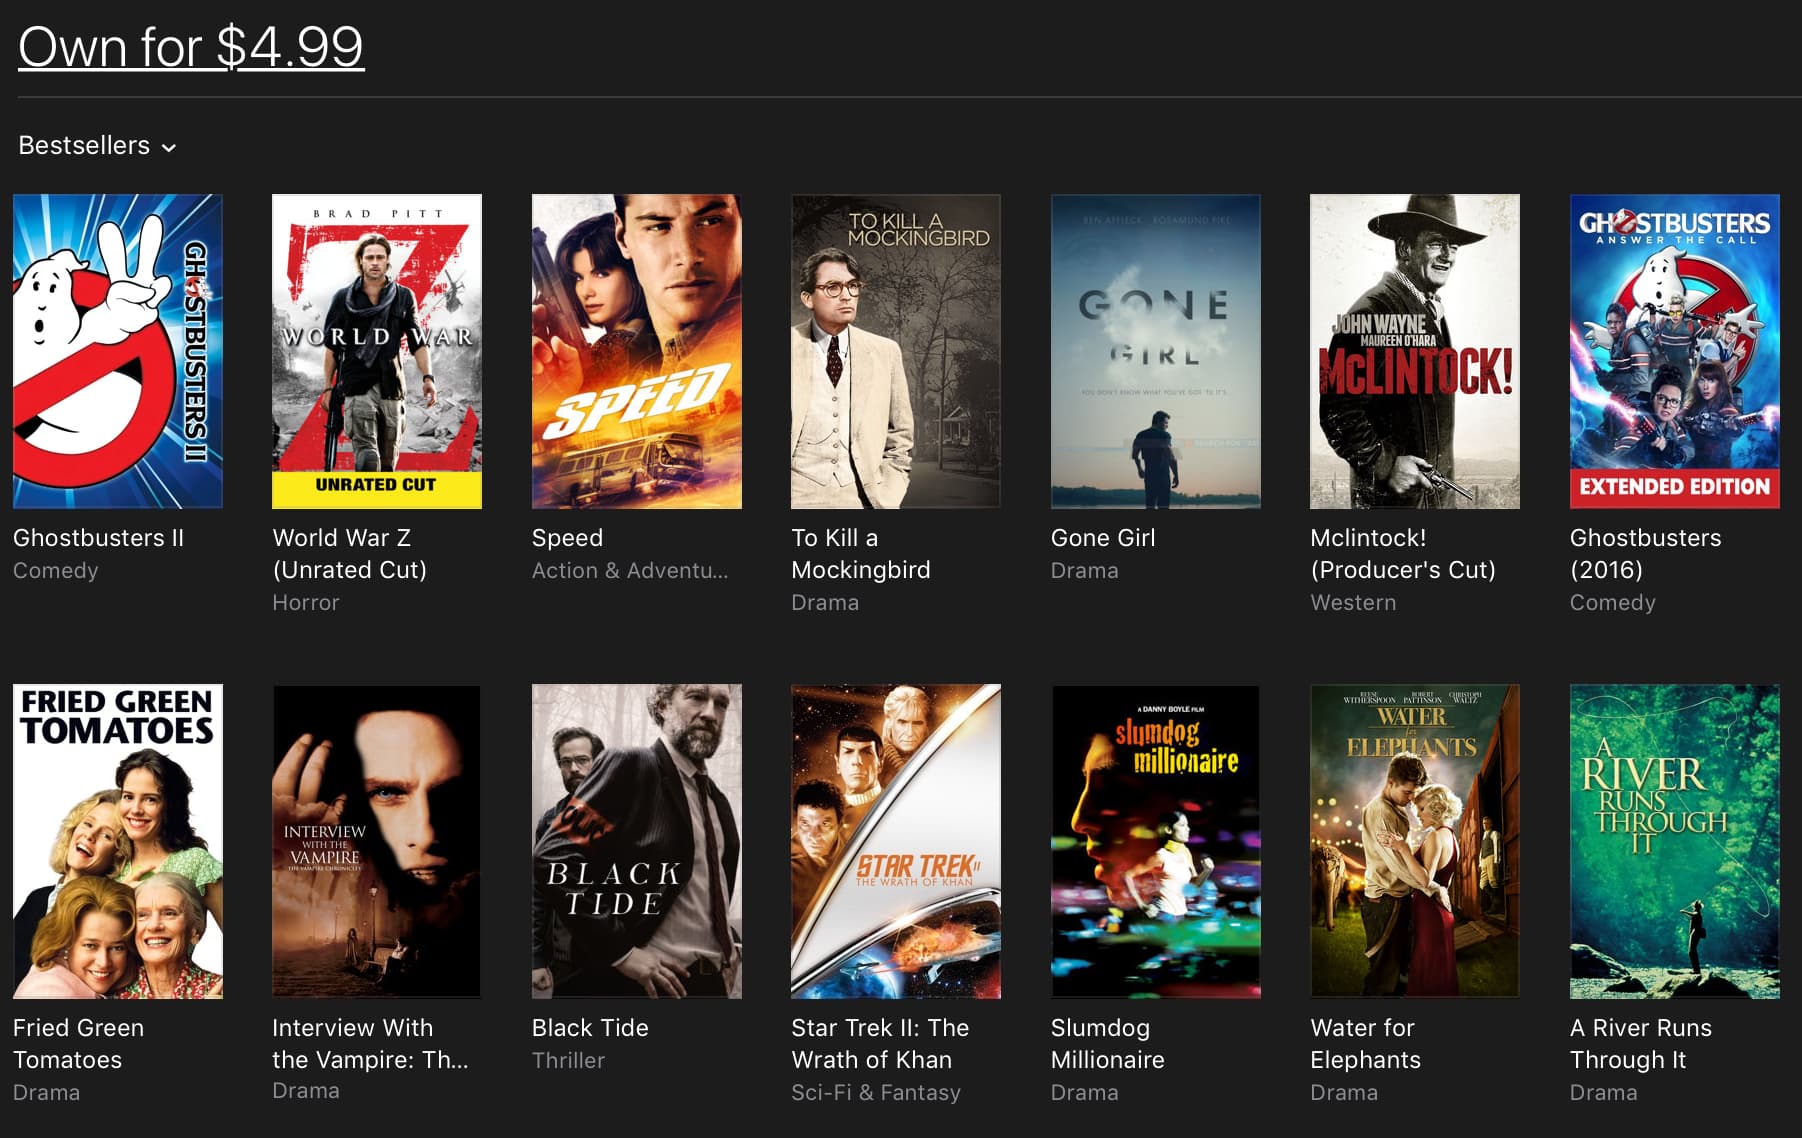Click 'Drama' genre under Gone Girl
This screenshot has height=1138, width=1802.
(1085, 571)
